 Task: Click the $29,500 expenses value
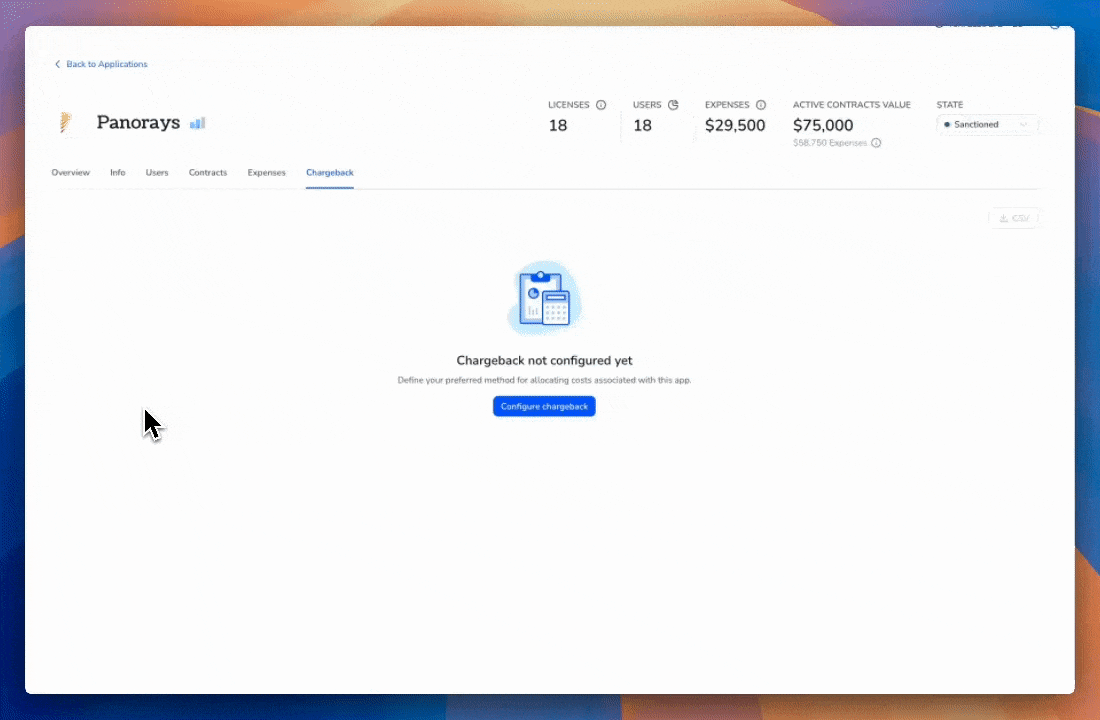pyautogui.click(x=735, y=125)
